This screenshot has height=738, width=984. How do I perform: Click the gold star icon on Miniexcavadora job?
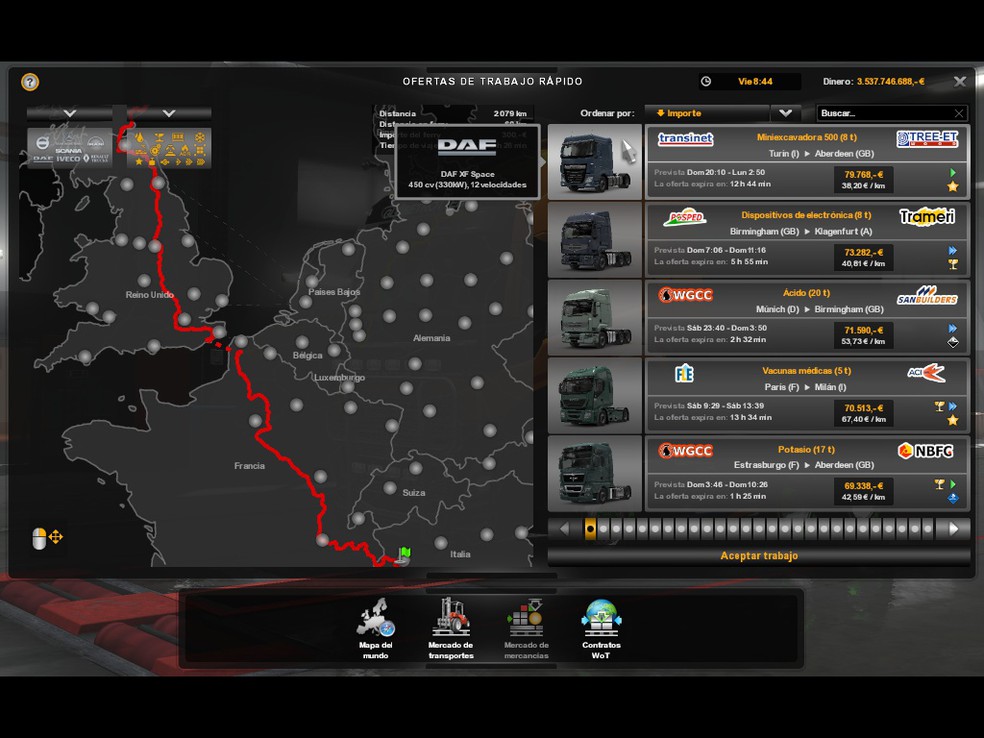coord(953,186)
